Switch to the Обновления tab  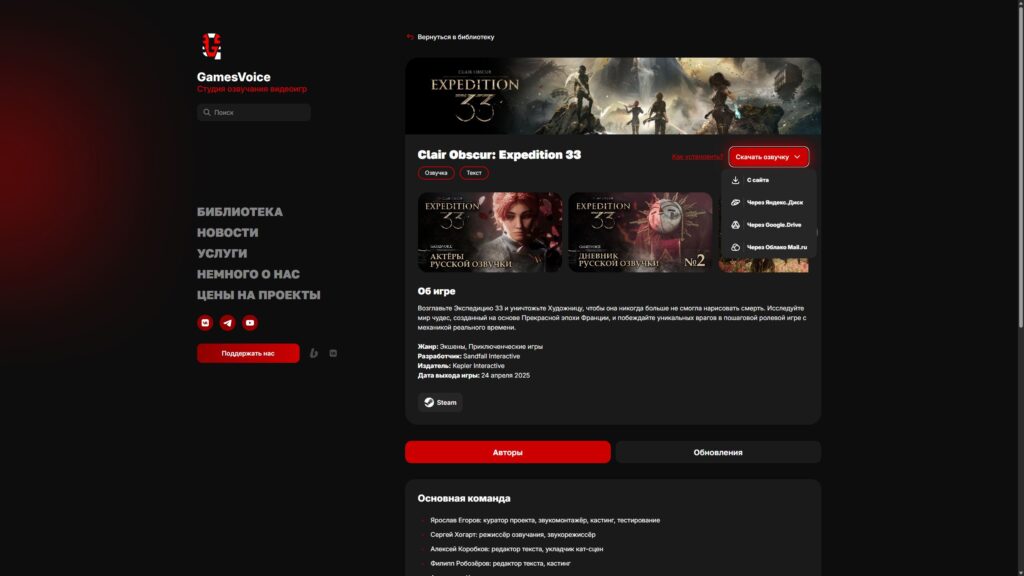(718, 452)
